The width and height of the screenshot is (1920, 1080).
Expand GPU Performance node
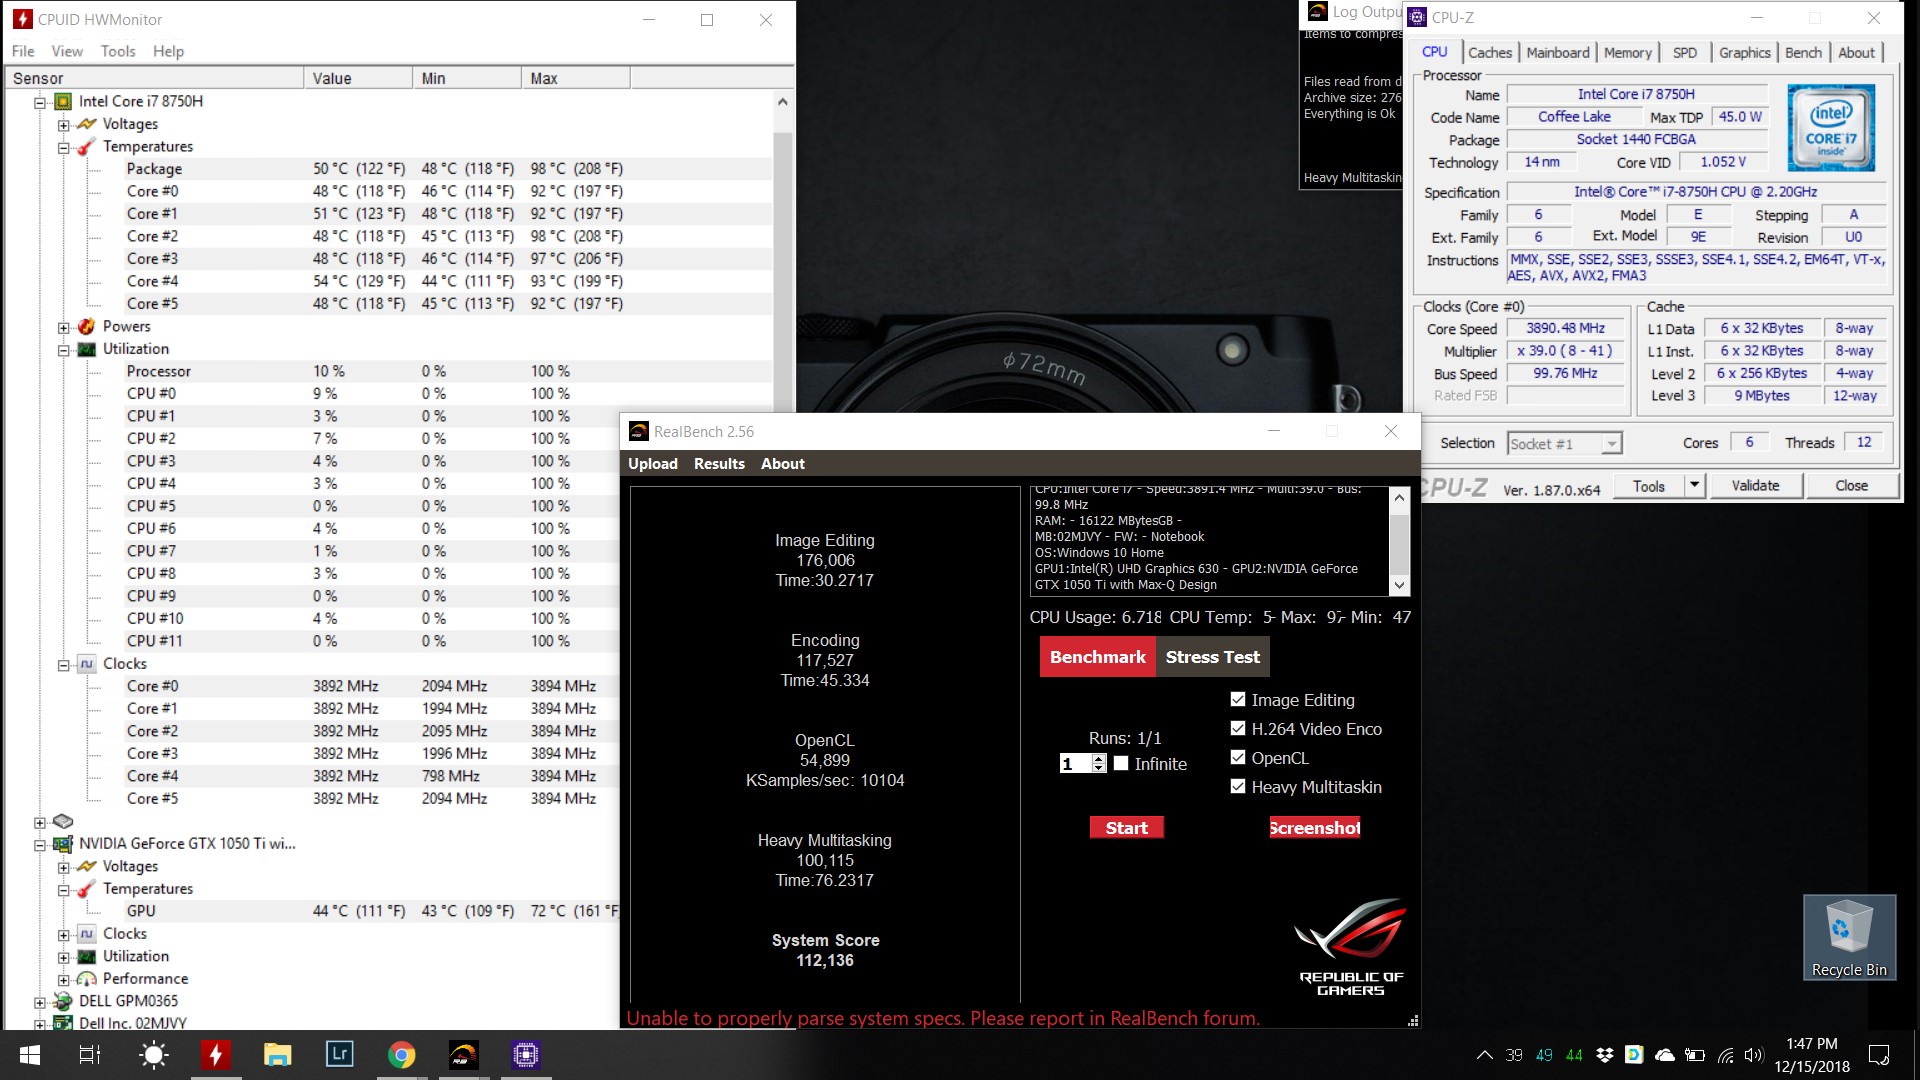[x=64, y=980]
